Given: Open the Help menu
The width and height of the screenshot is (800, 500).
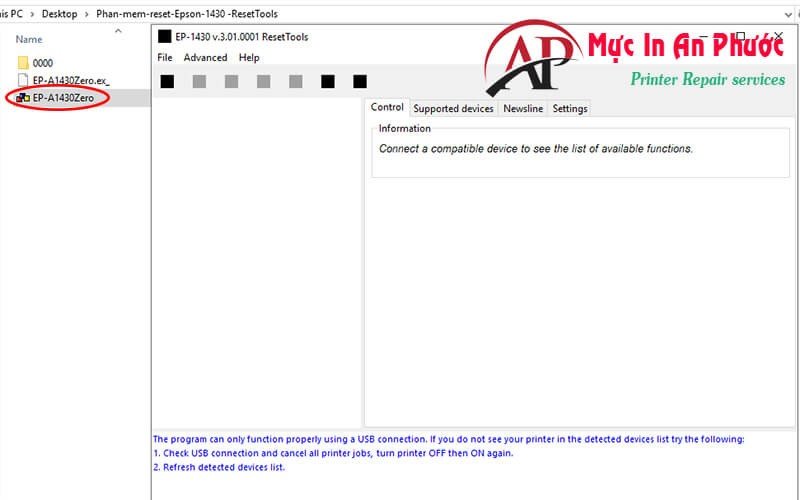Looking at the screenshot, I should pos(249,58).
